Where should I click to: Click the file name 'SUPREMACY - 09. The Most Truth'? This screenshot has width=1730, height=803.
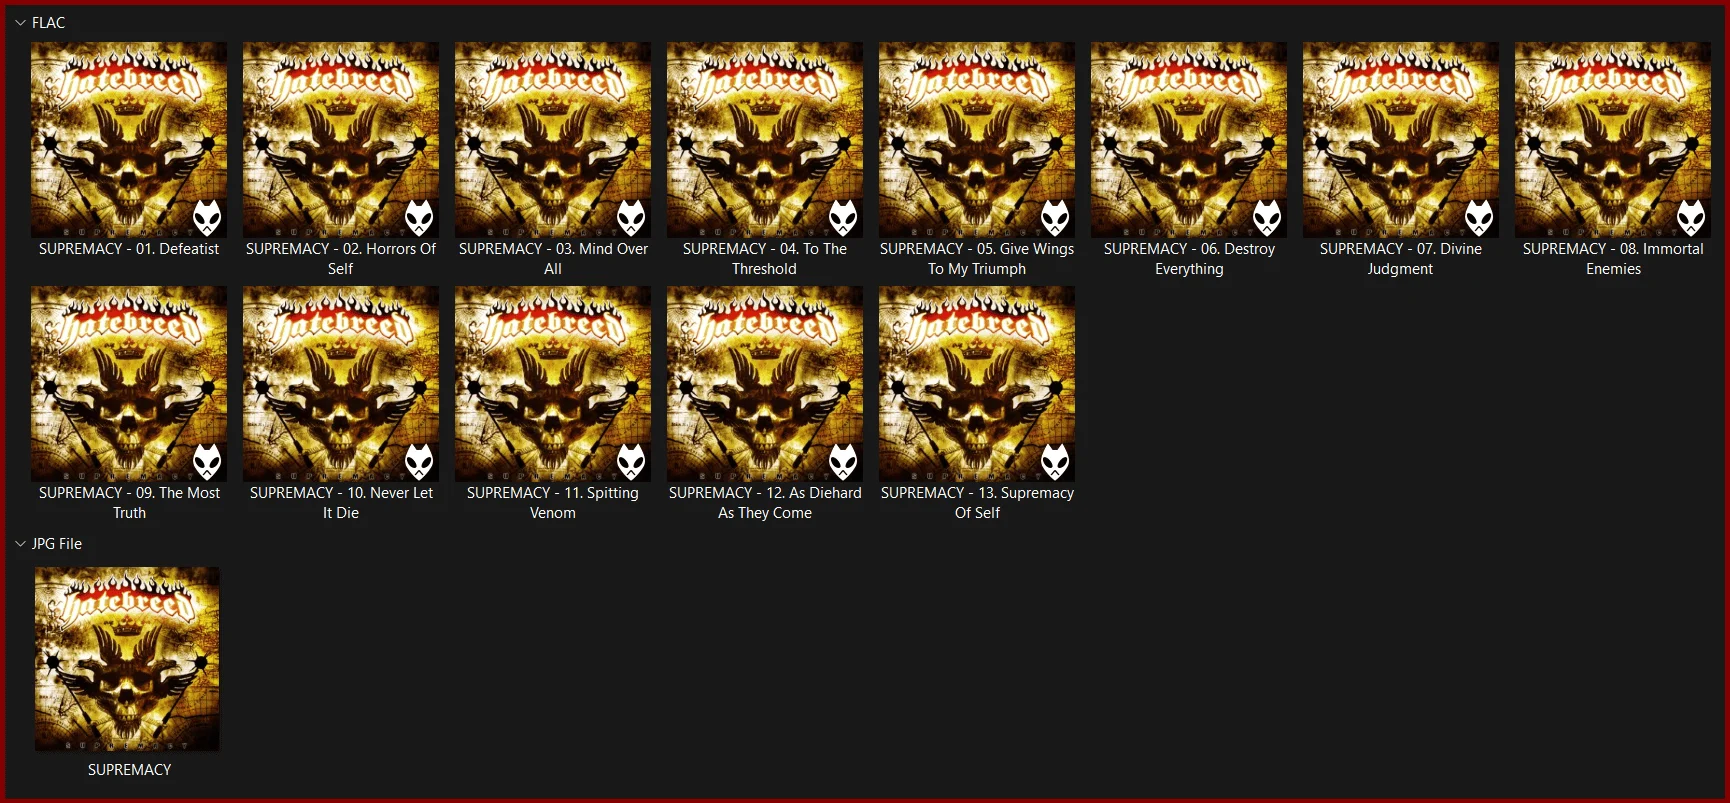(x=129, y=503)
